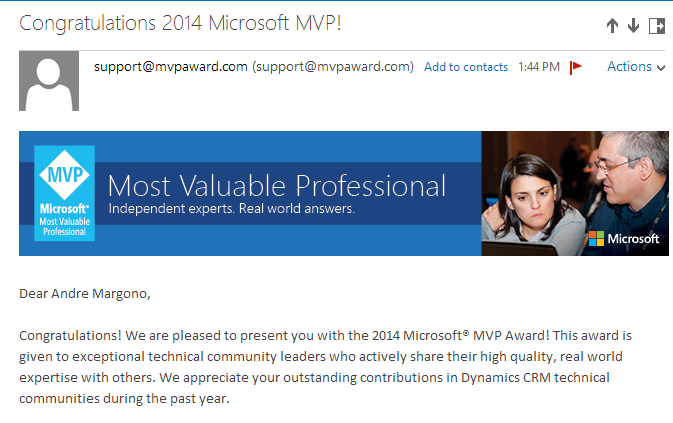The image size is (673, 423).
Task: Click the sender name support@mvpaward.com
Action: point(171,67)
